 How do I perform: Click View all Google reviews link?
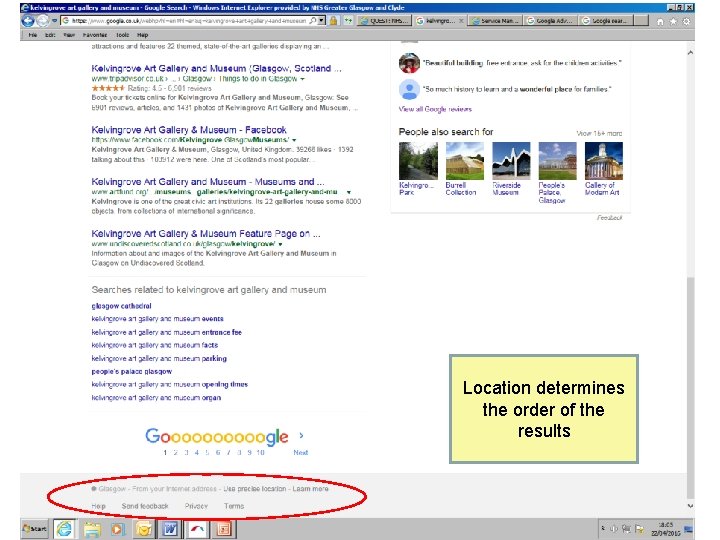coord(435,109)
